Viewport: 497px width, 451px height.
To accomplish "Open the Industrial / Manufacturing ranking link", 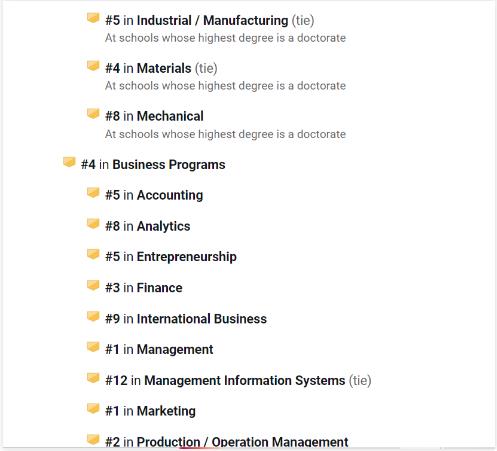I will tap(210, 20).
